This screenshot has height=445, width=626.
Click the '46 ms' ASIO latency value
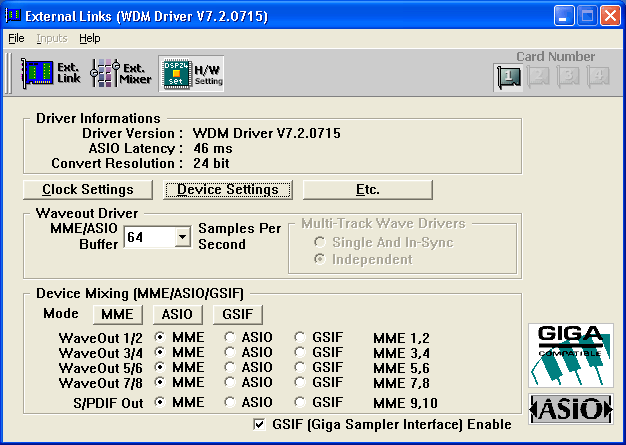[x=213, y=148]
